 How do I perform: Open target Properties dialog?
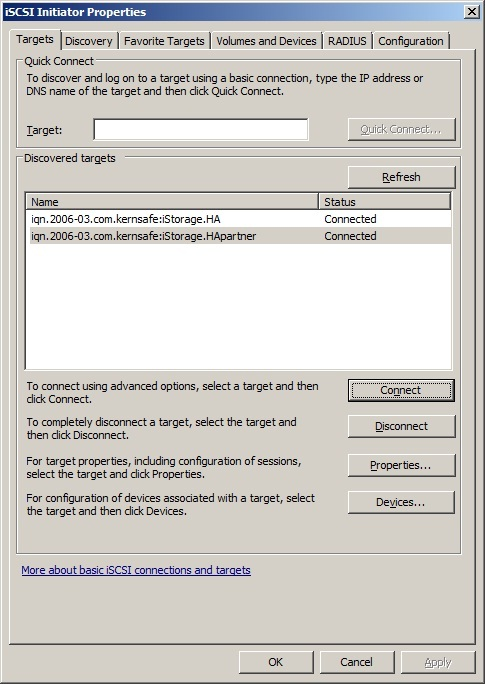point(401,465)
